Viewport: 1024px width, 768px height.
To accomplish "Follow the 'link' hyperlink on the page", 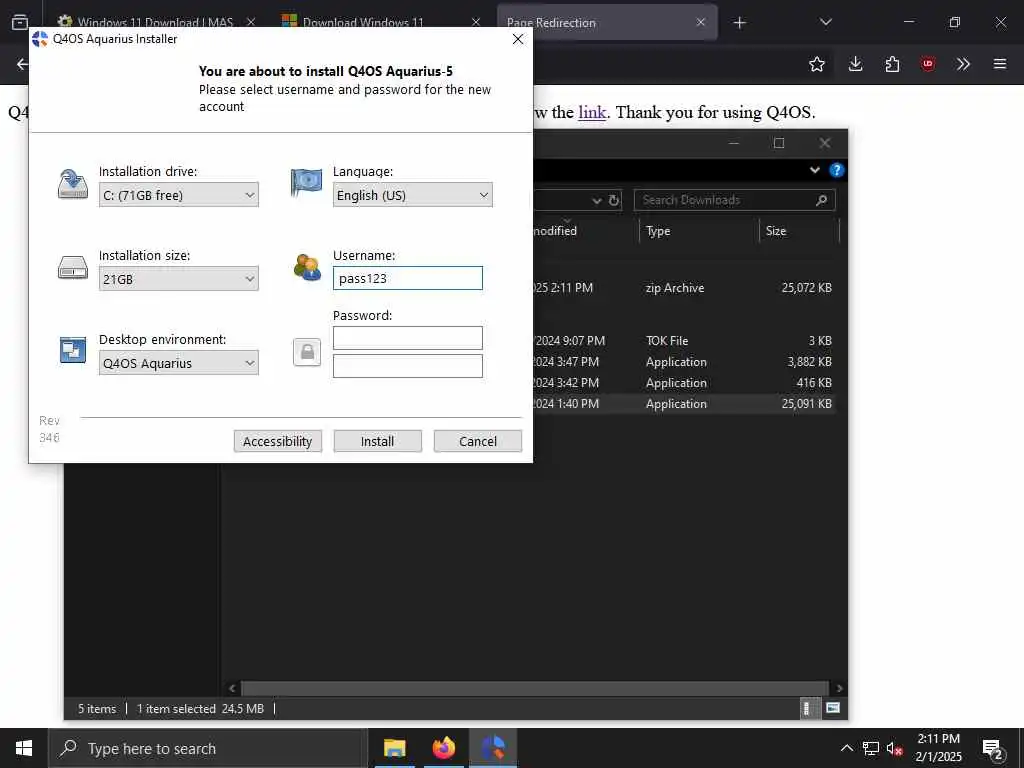I will tap(592, 112).
